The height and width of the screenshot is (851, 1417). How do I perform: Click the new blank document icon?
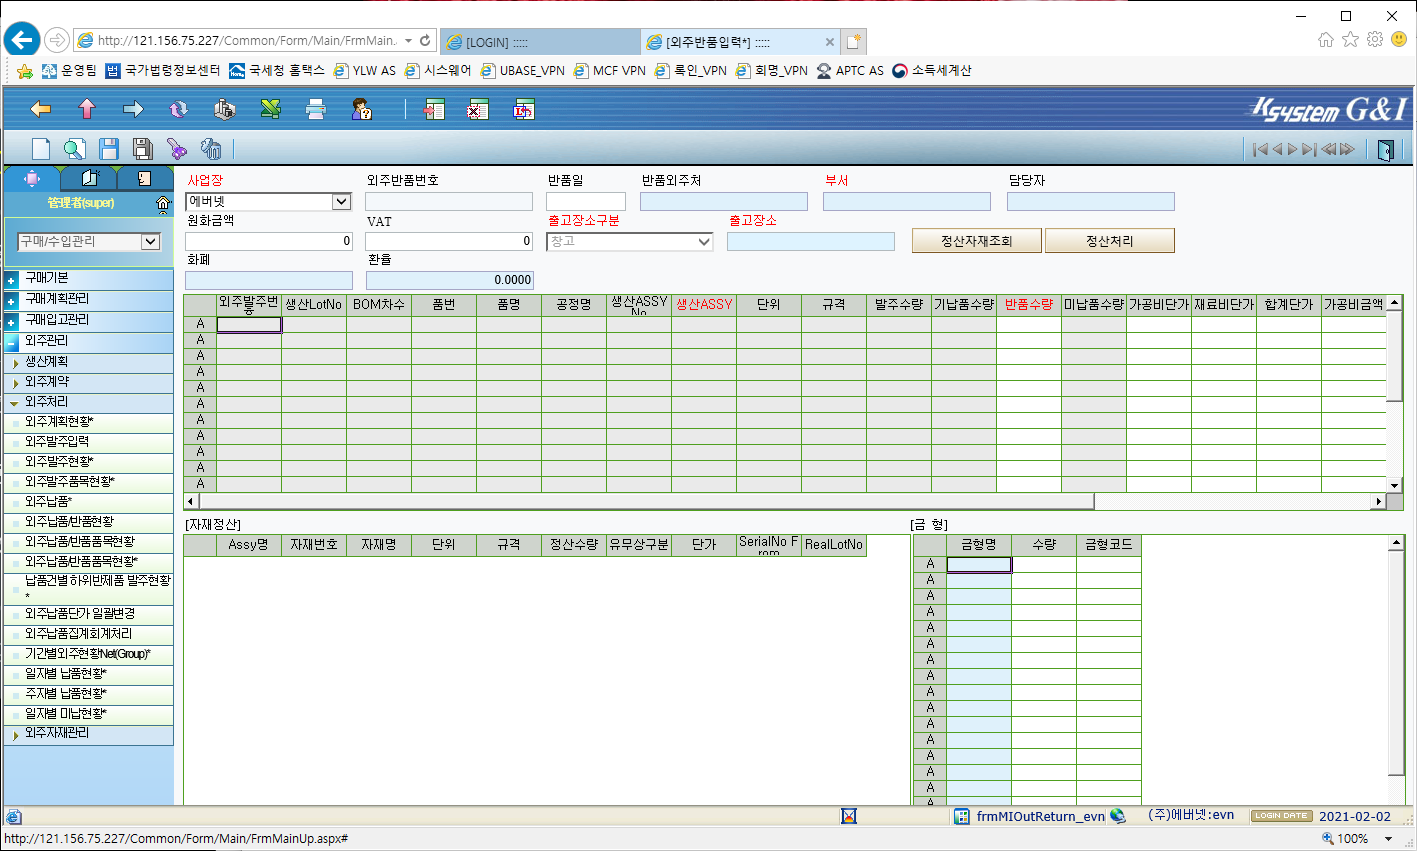click(x=41, y=149)
